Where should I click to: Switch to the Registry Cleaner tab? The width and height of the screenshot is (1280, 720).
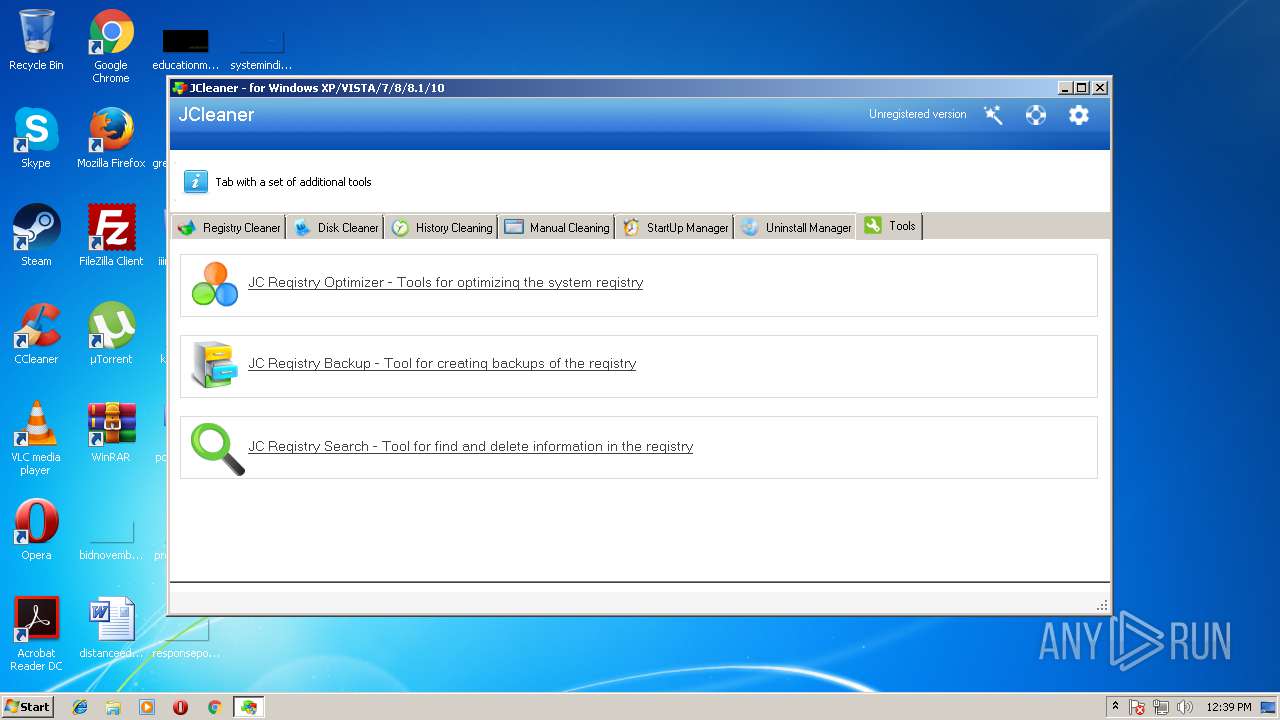(229, 227)
